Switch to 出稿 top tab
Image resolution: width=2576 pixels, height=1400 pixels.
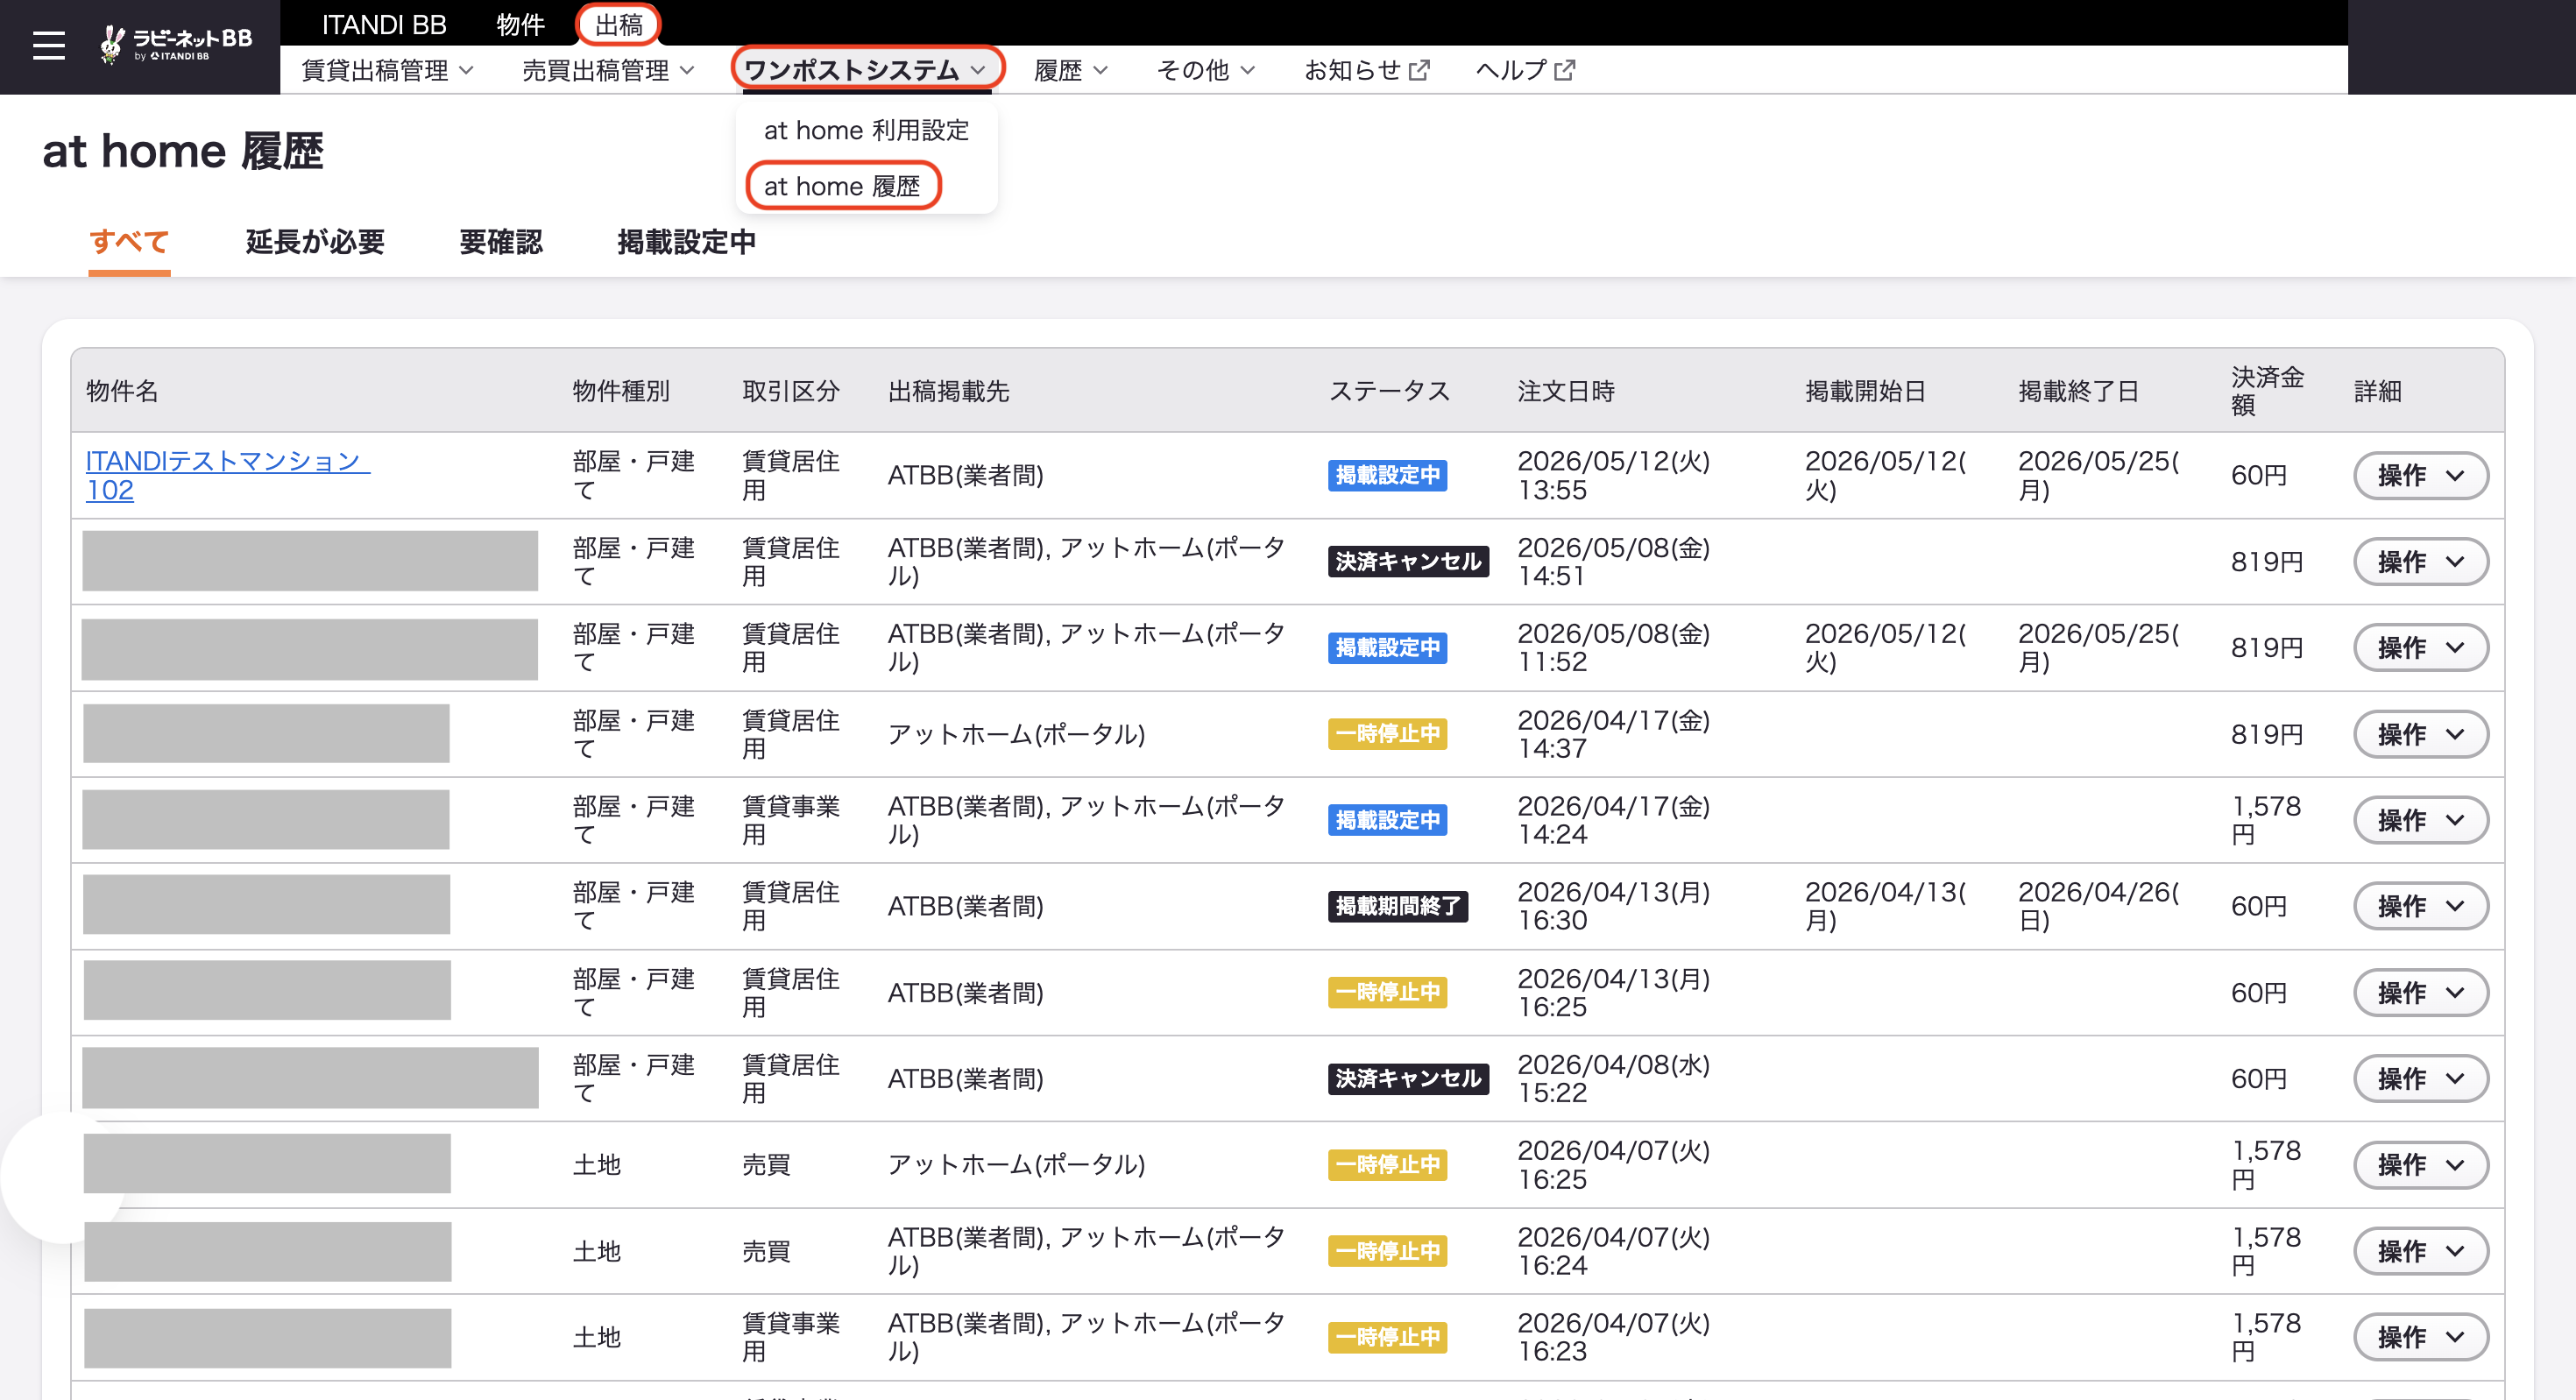pos(618,24)
